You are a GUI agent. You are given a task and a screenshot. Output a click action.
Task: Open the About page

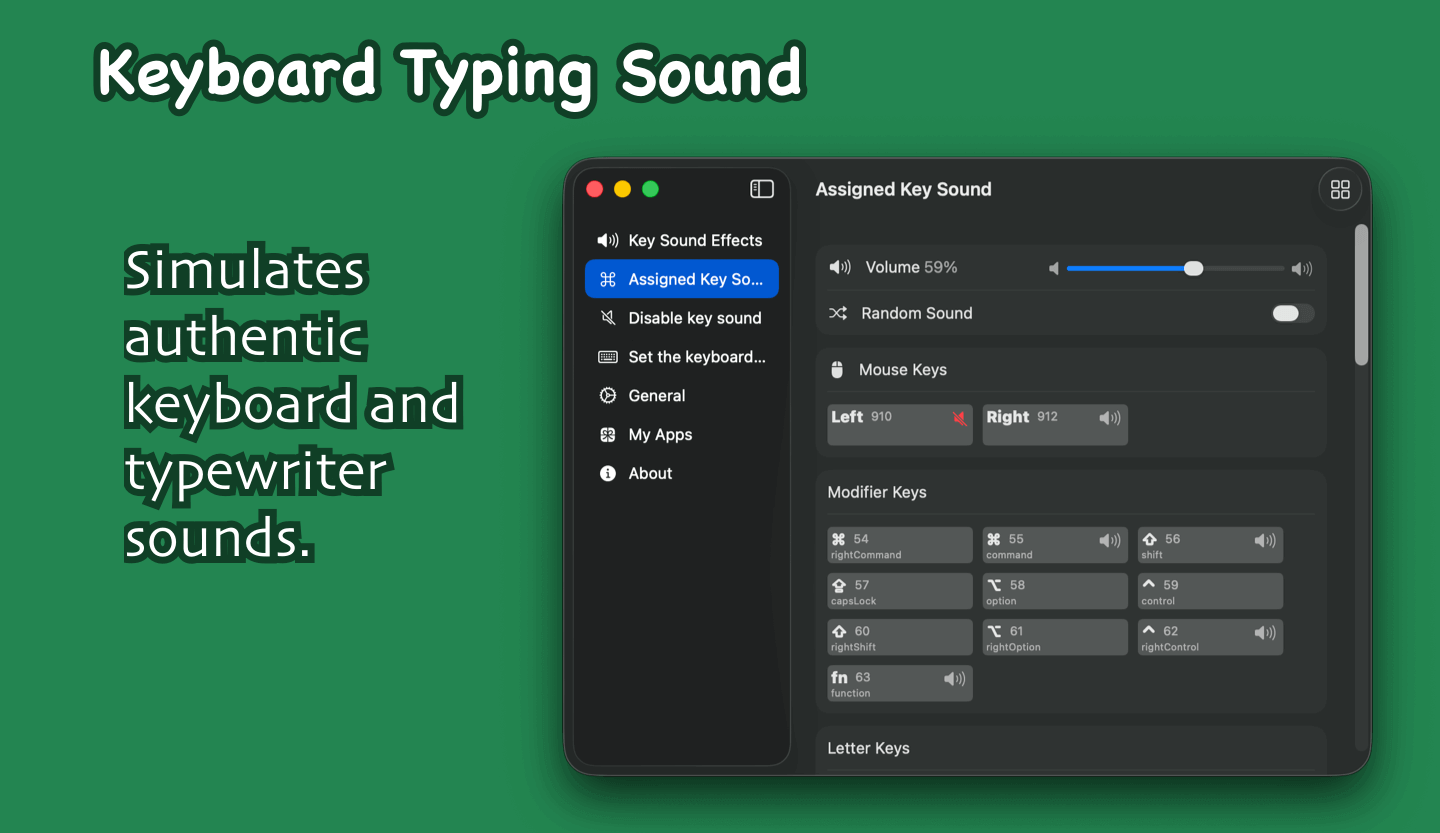point(682,474)
